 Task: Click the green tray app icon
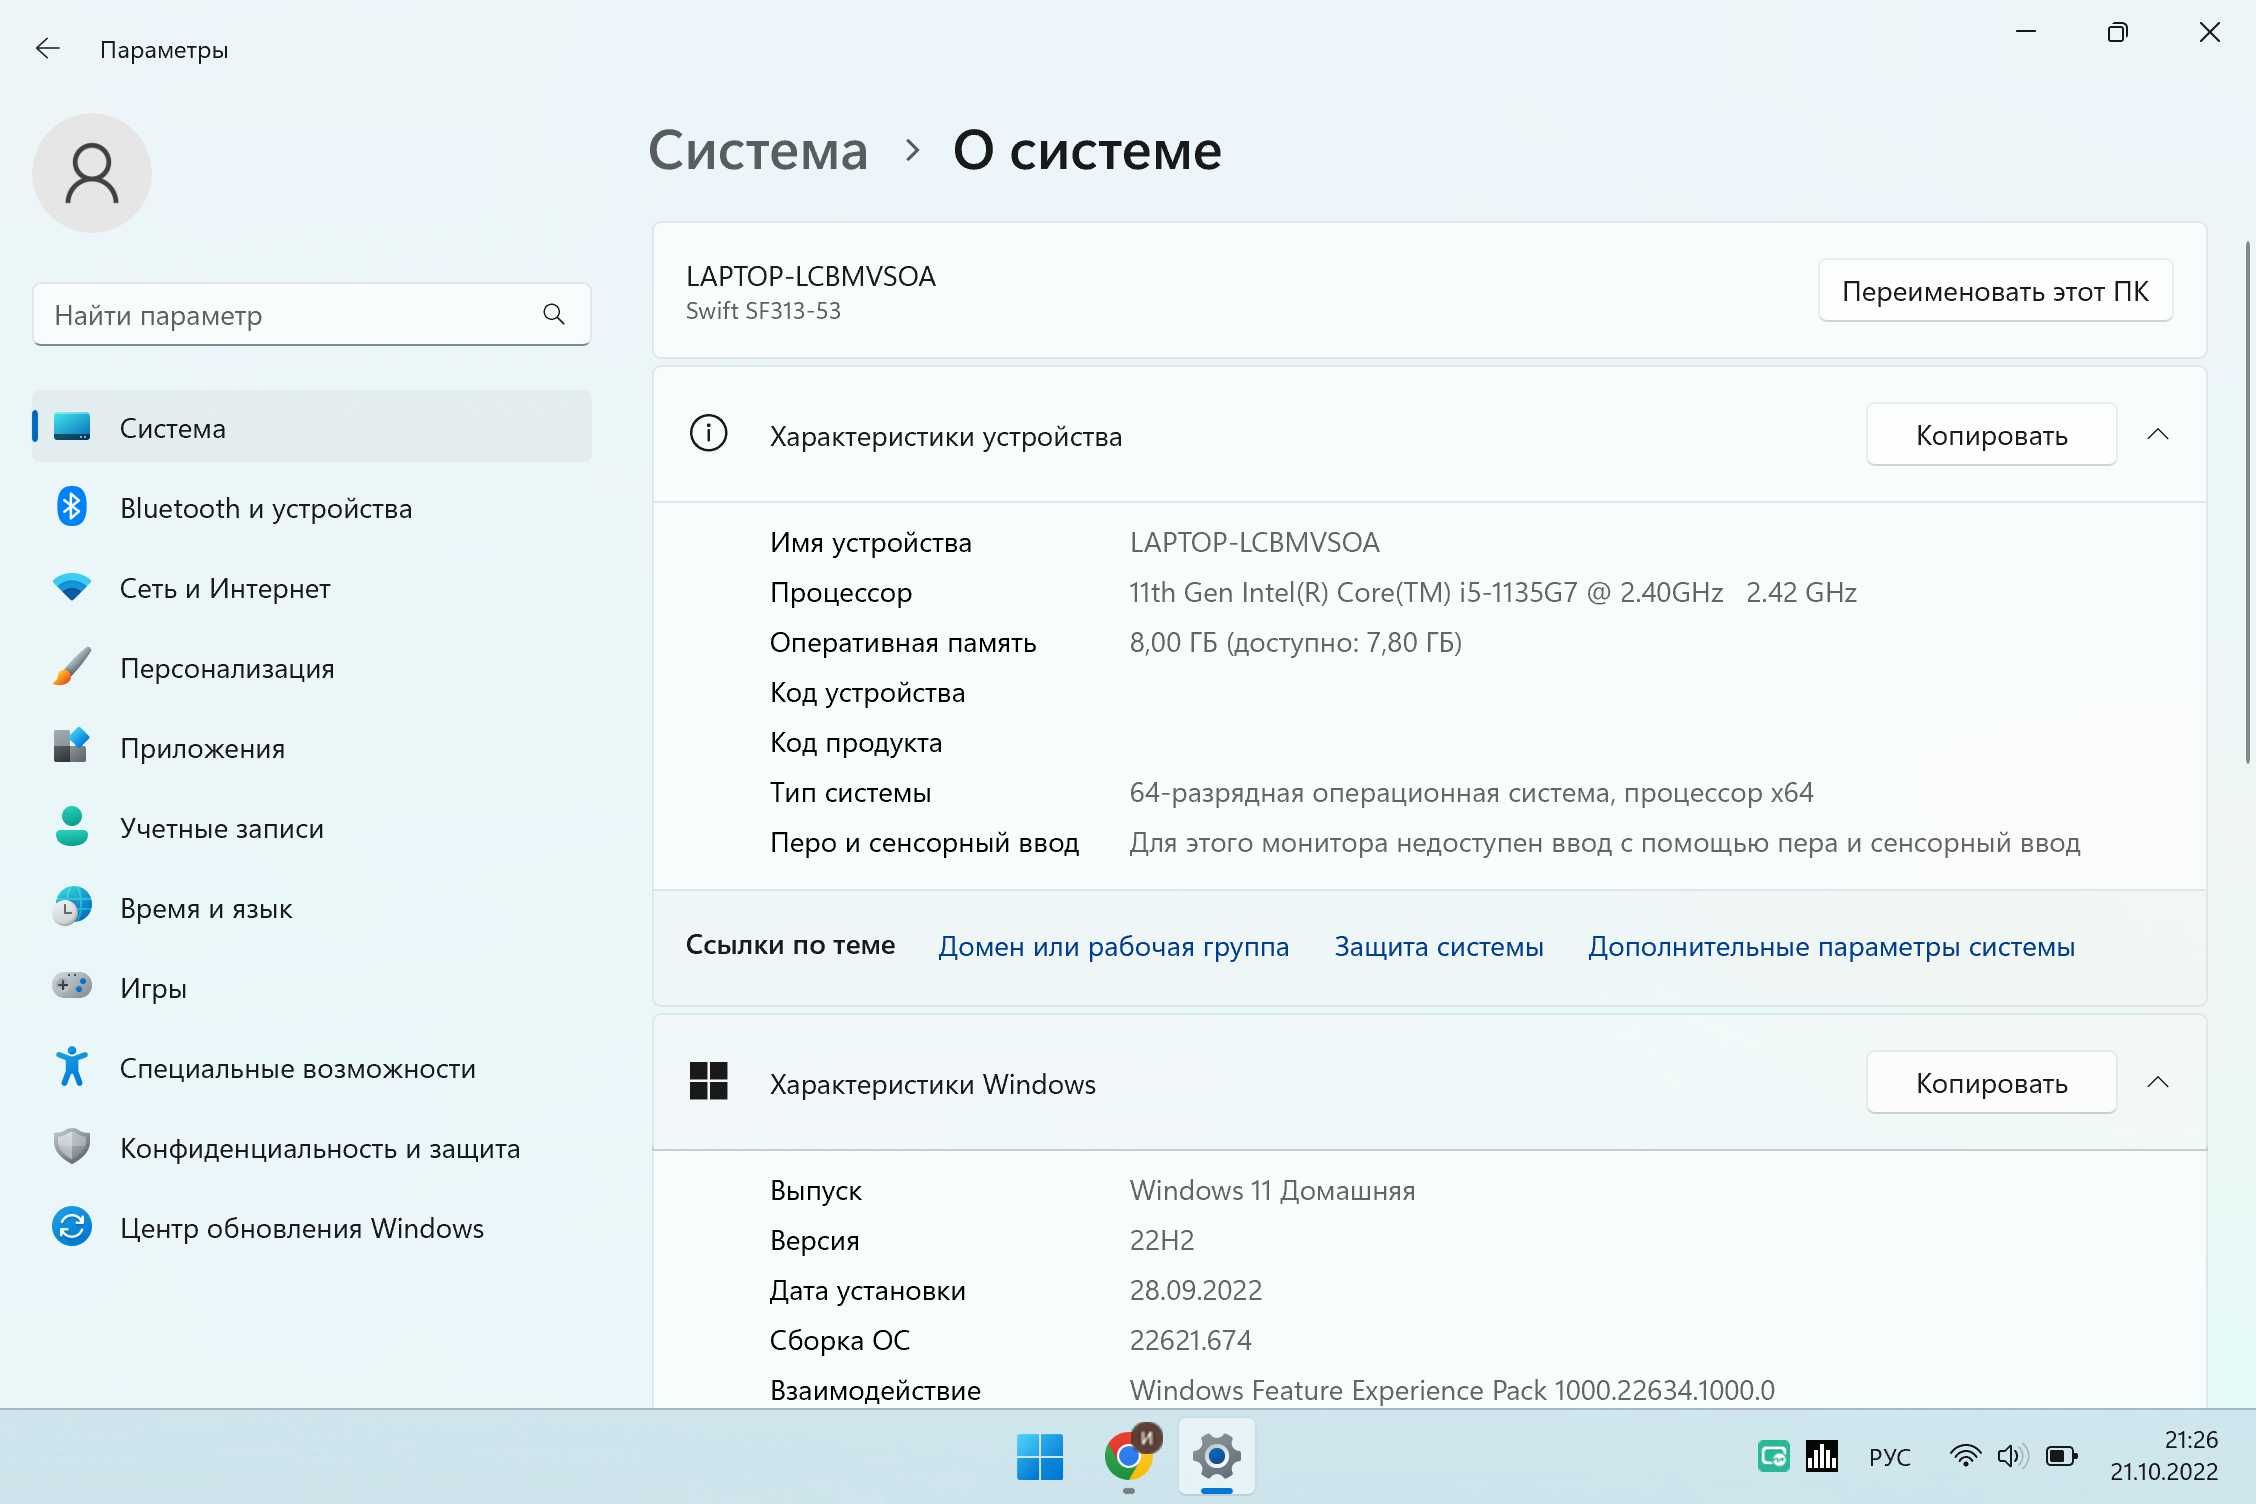[x=1773, y=1457]
